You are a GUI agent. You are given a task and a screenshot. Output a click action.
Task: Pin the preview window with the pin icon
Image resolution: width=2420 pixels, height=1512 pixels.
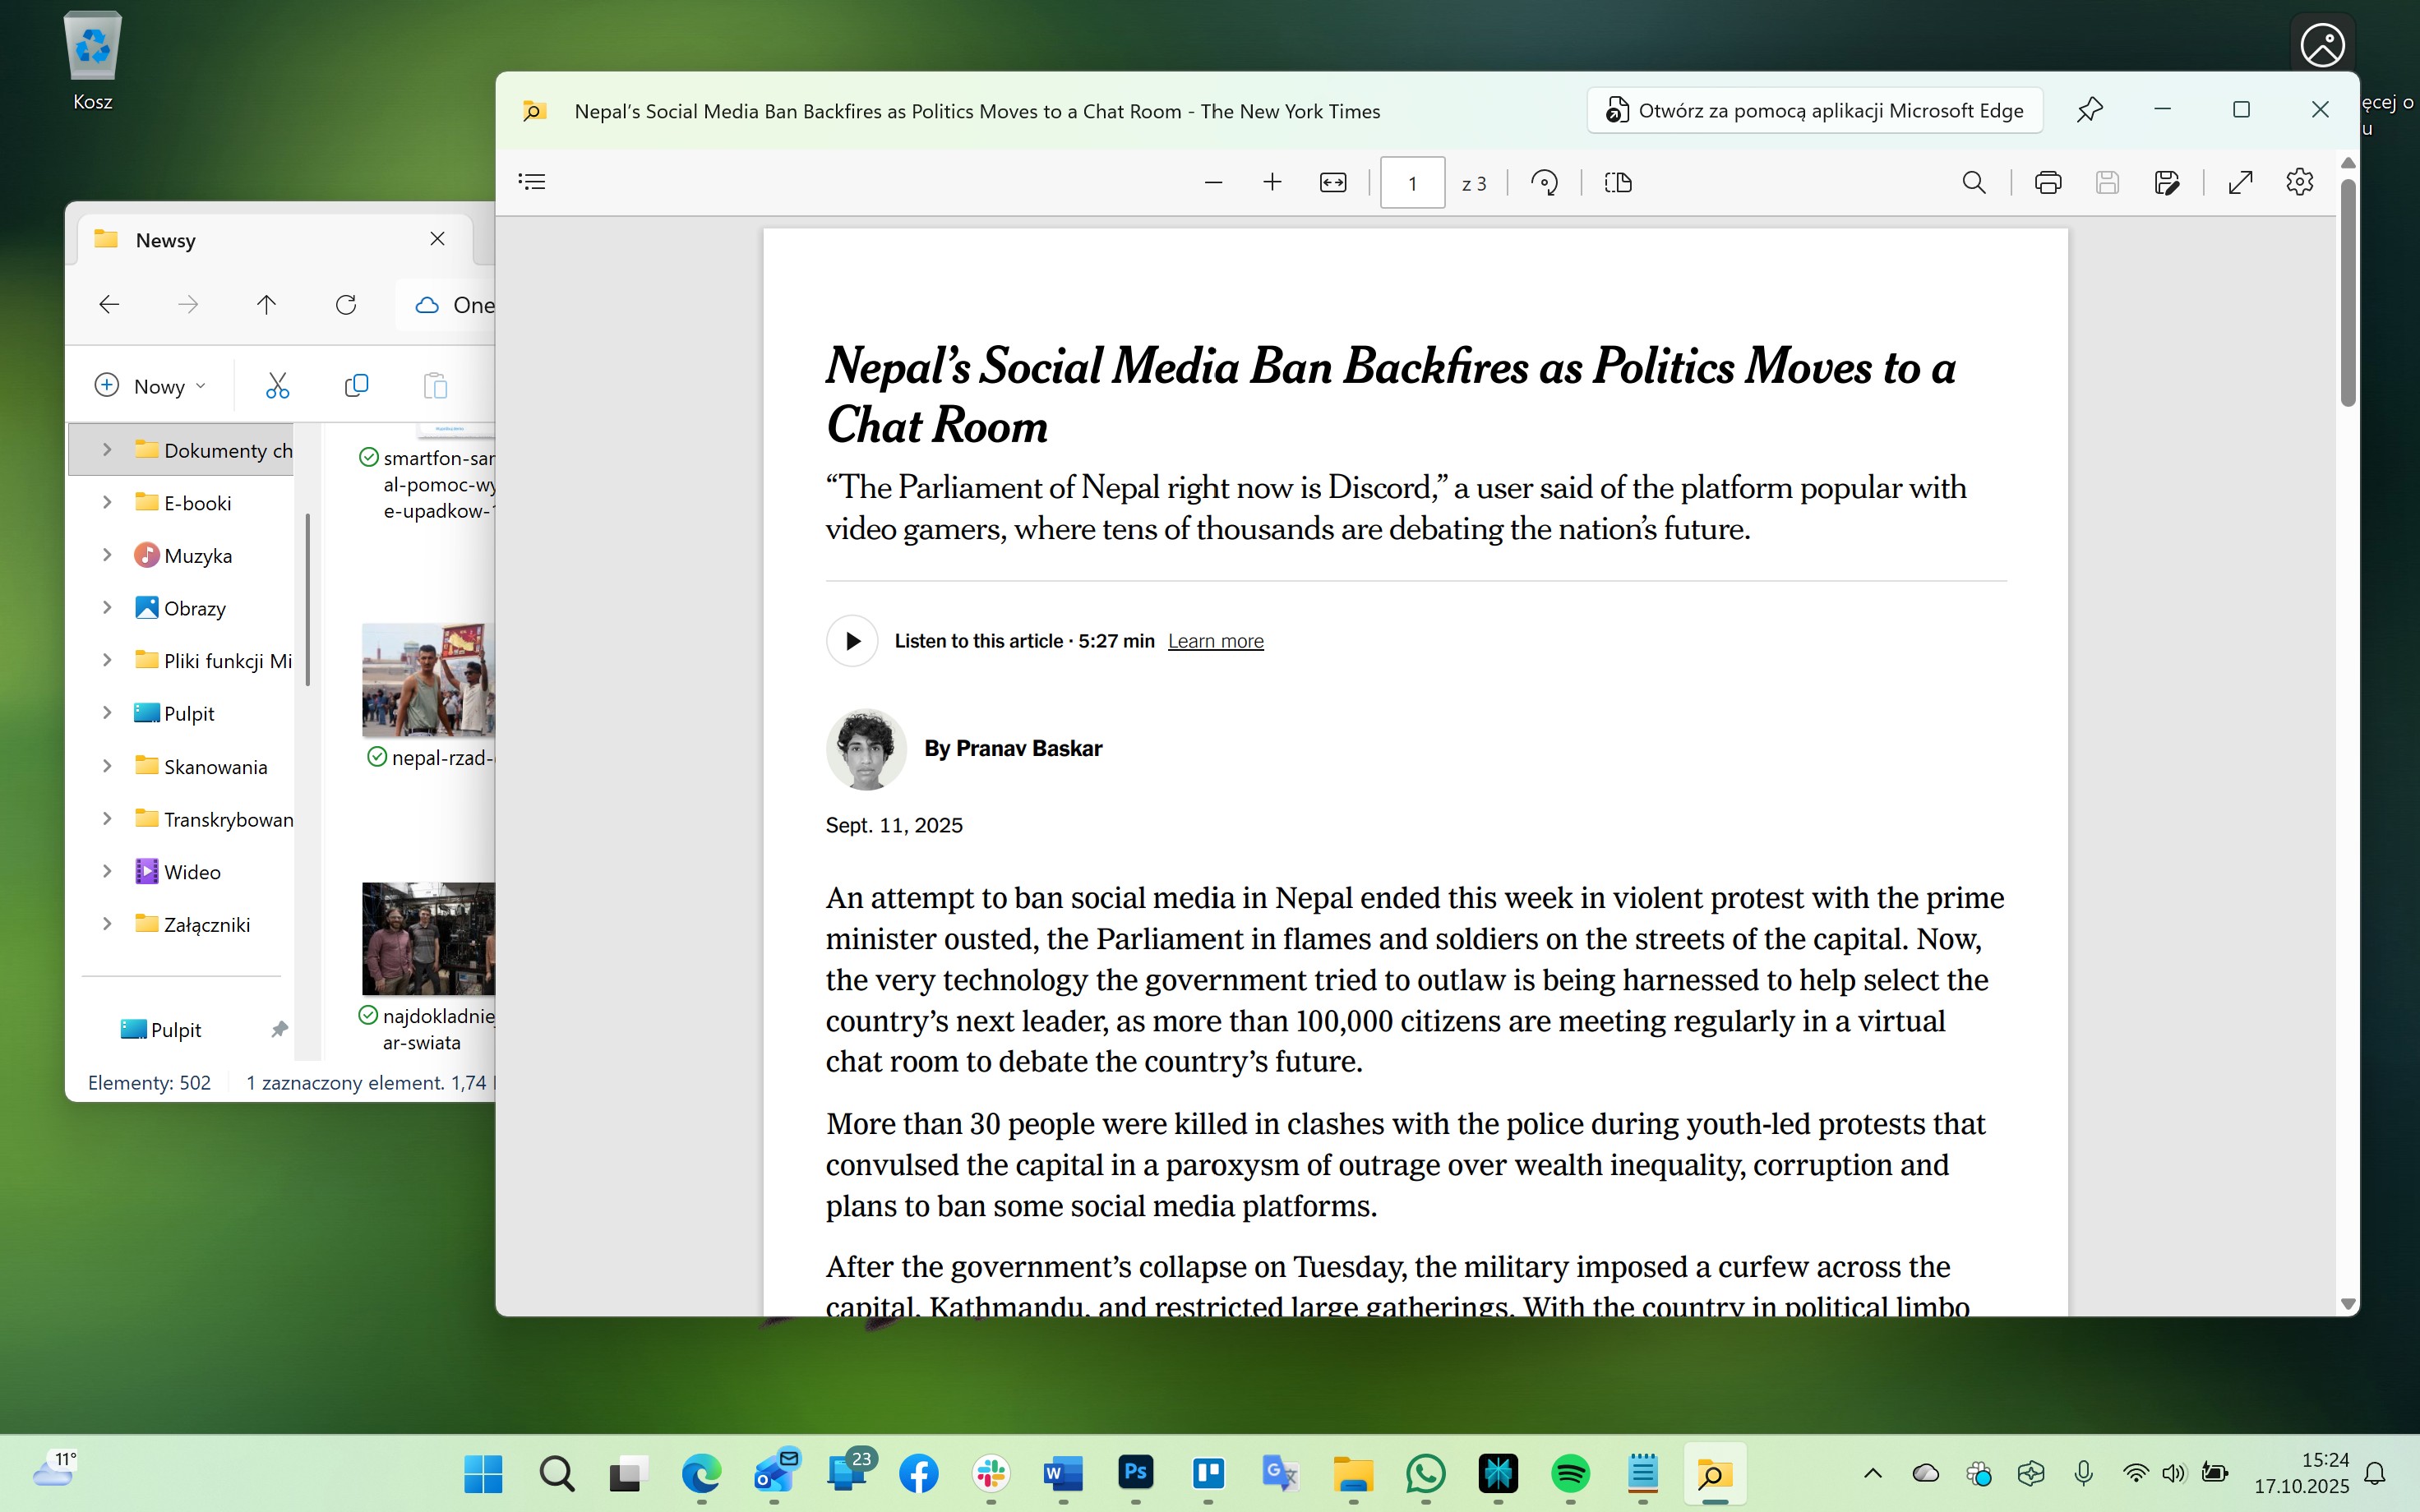pos(2089,110)
